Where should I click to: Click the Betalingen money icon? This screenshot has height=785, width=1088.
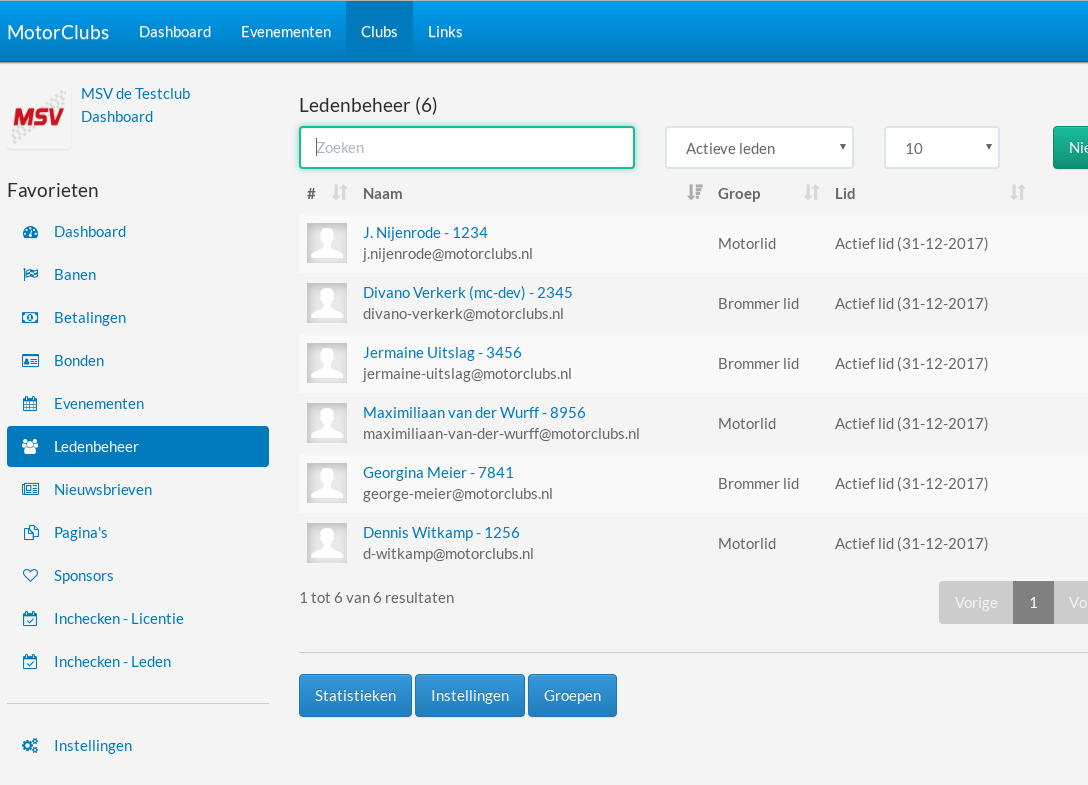[31, 318]
